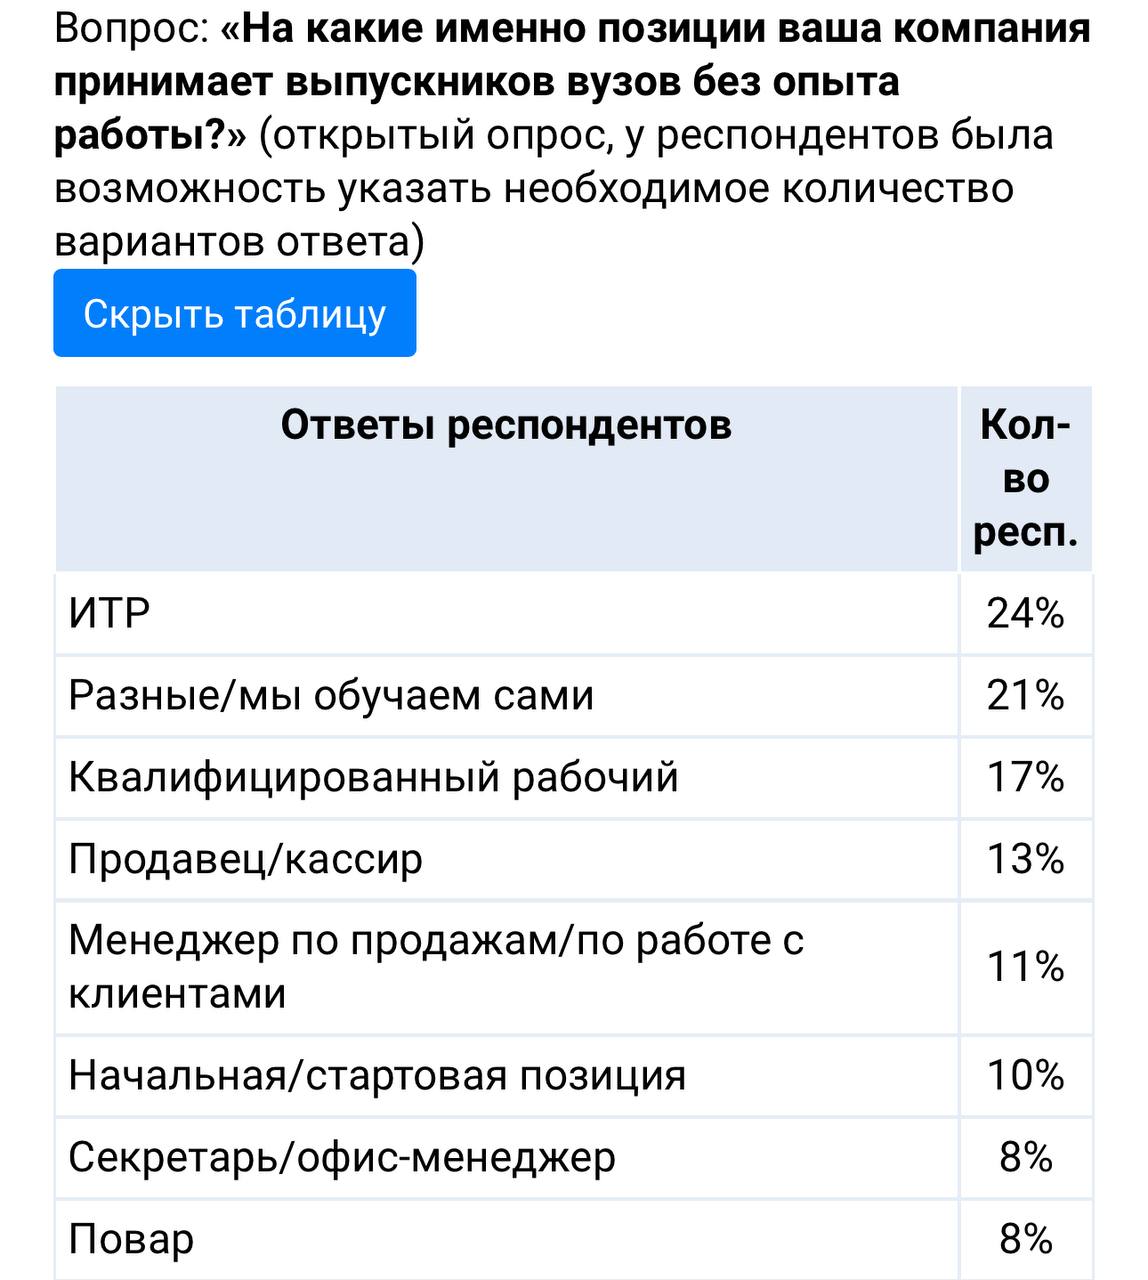The image size is (1148, 1280).
Task: Click the Скрыть таблицу button
Action: pos(235,313)
